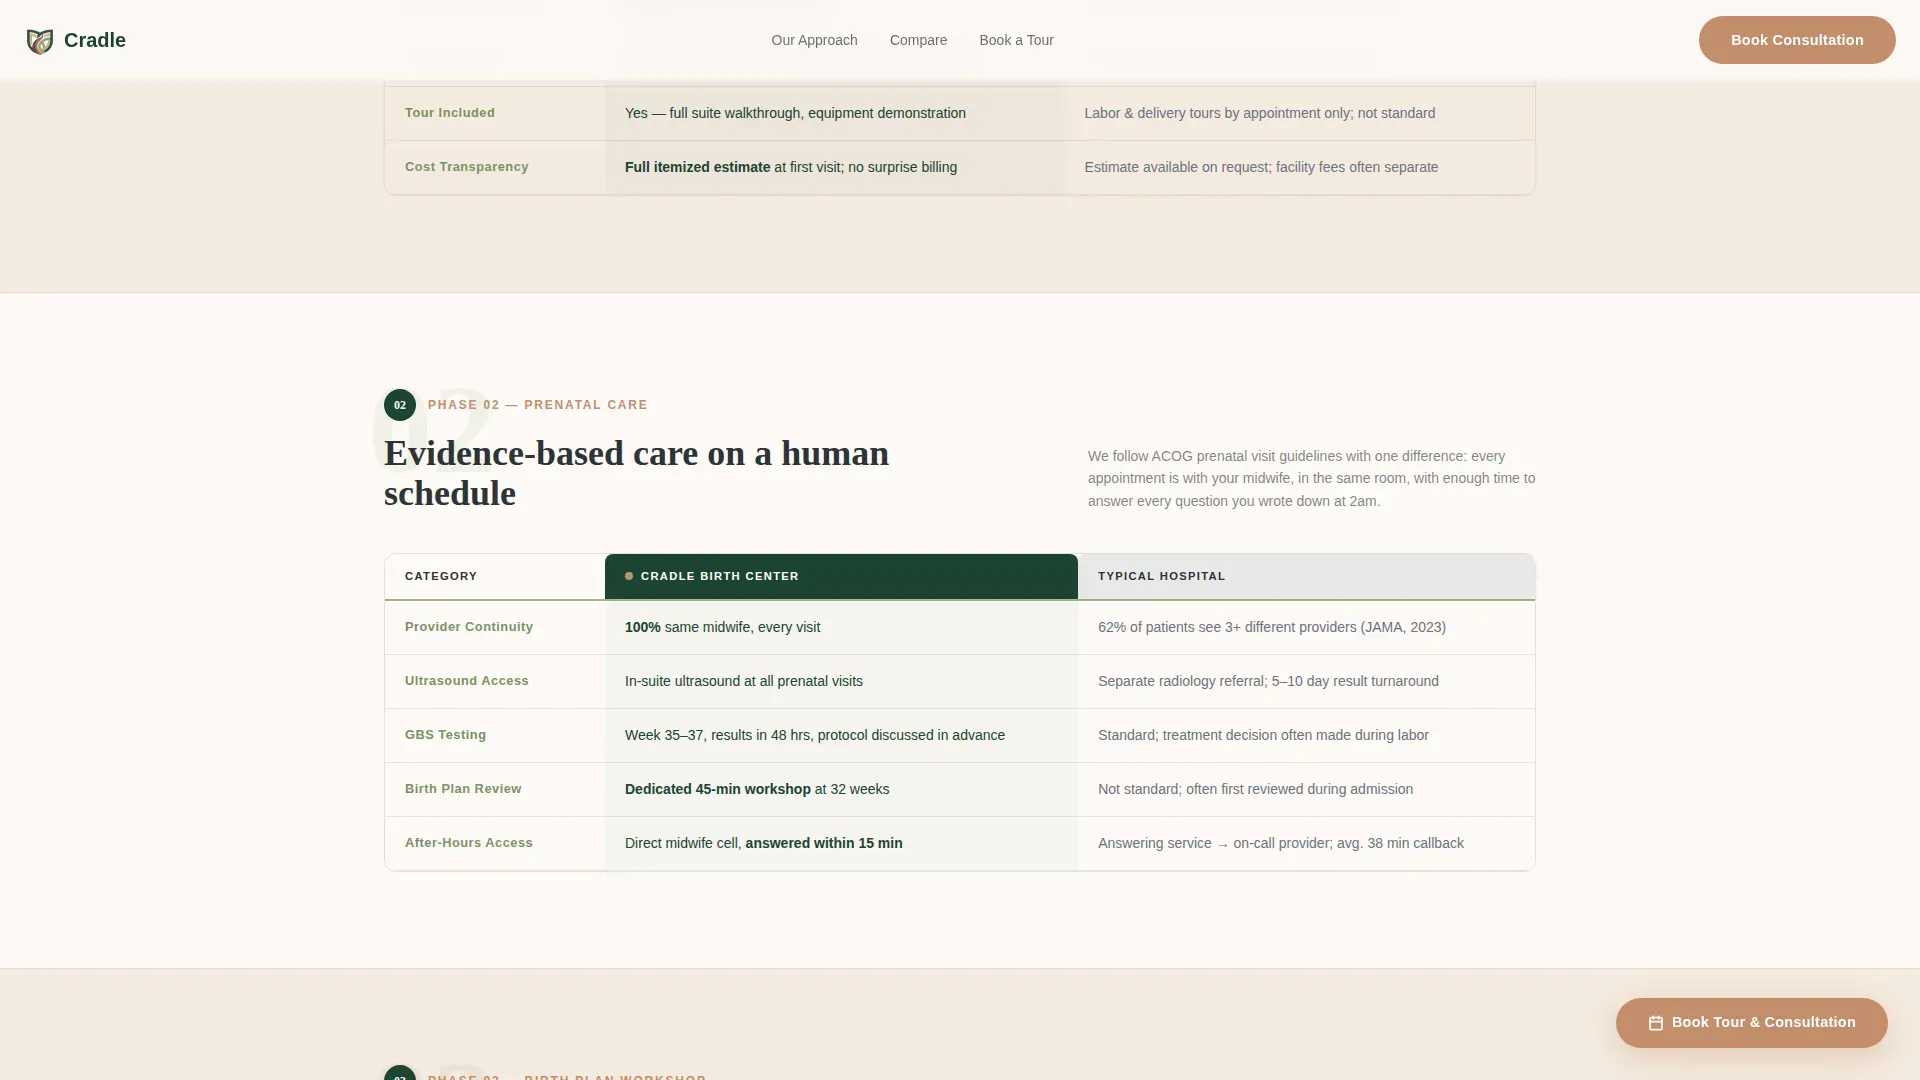The height and width of the screenshot is (1080, 1920).
Task: Click the Birth Plan Review row label
Action: tap(463, 789)
